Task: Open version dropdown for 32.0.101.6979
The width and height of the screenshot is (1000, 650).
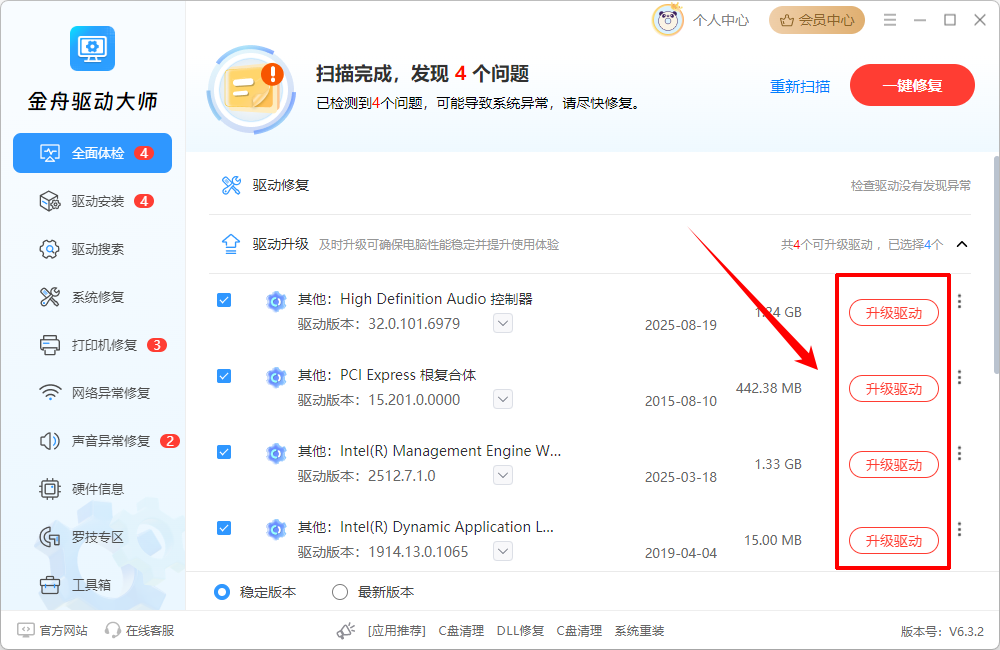Action: coord(503,323)
